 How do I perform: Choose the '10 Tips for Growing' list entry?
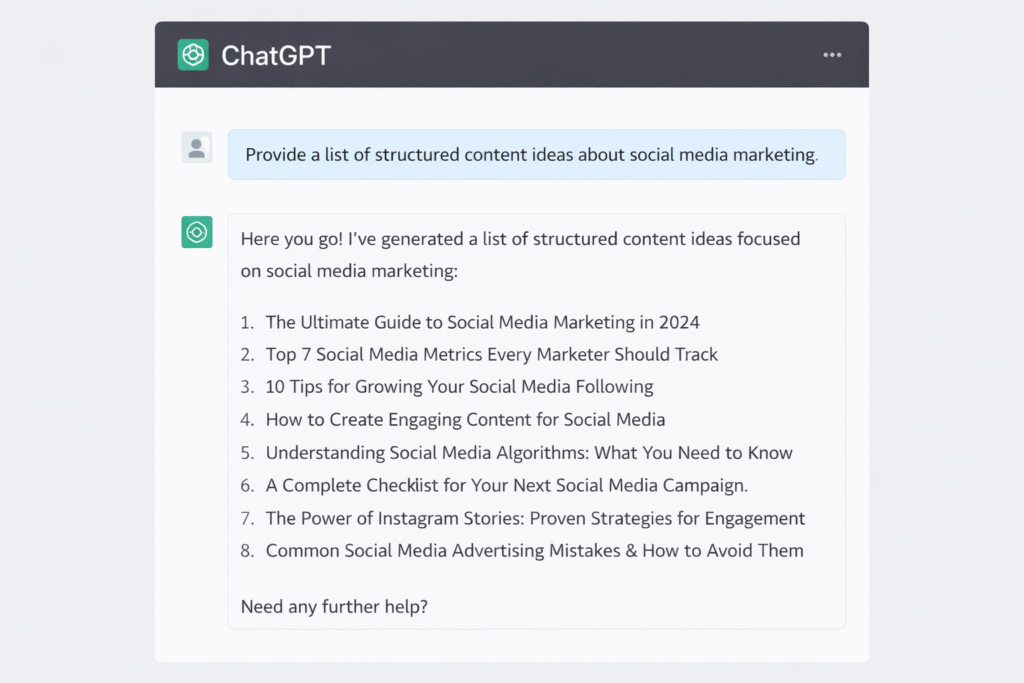pos(459,386)
